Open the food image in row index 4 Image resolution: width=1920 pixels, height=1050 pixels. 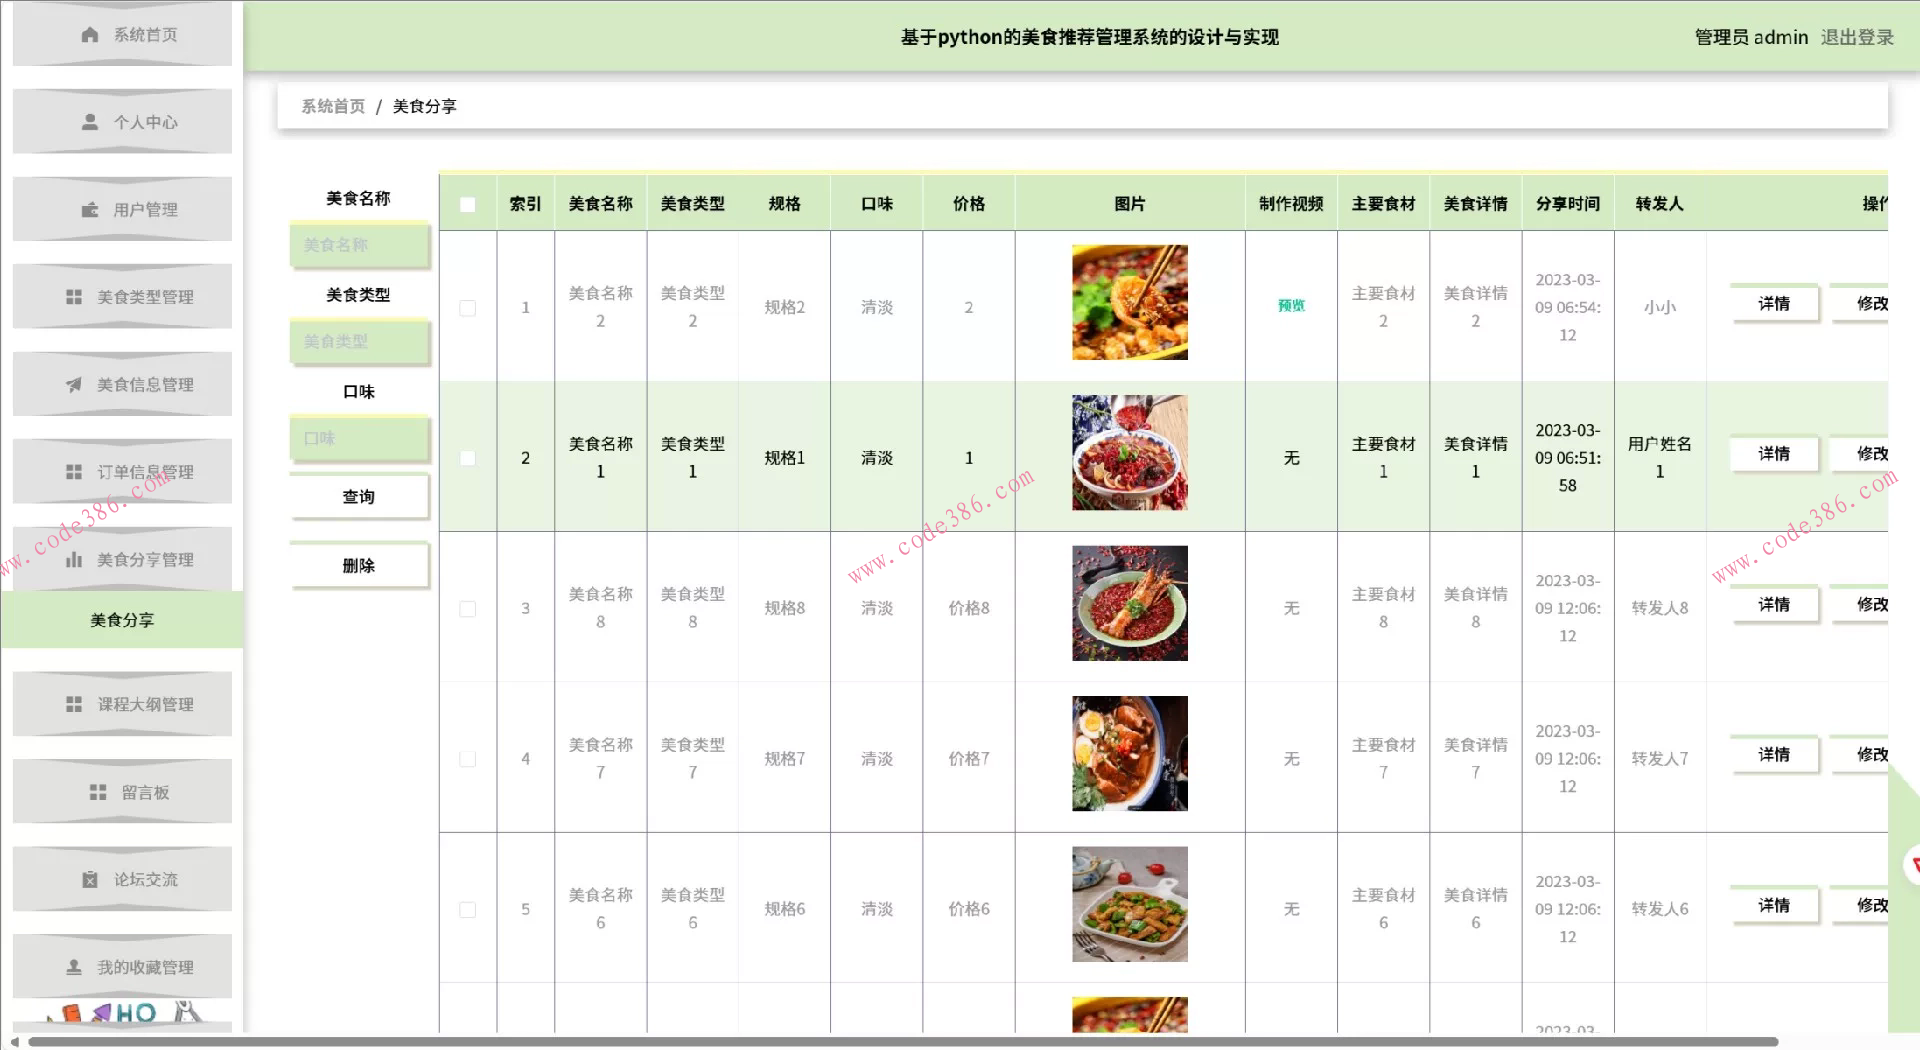click(x=1130, y=754)
